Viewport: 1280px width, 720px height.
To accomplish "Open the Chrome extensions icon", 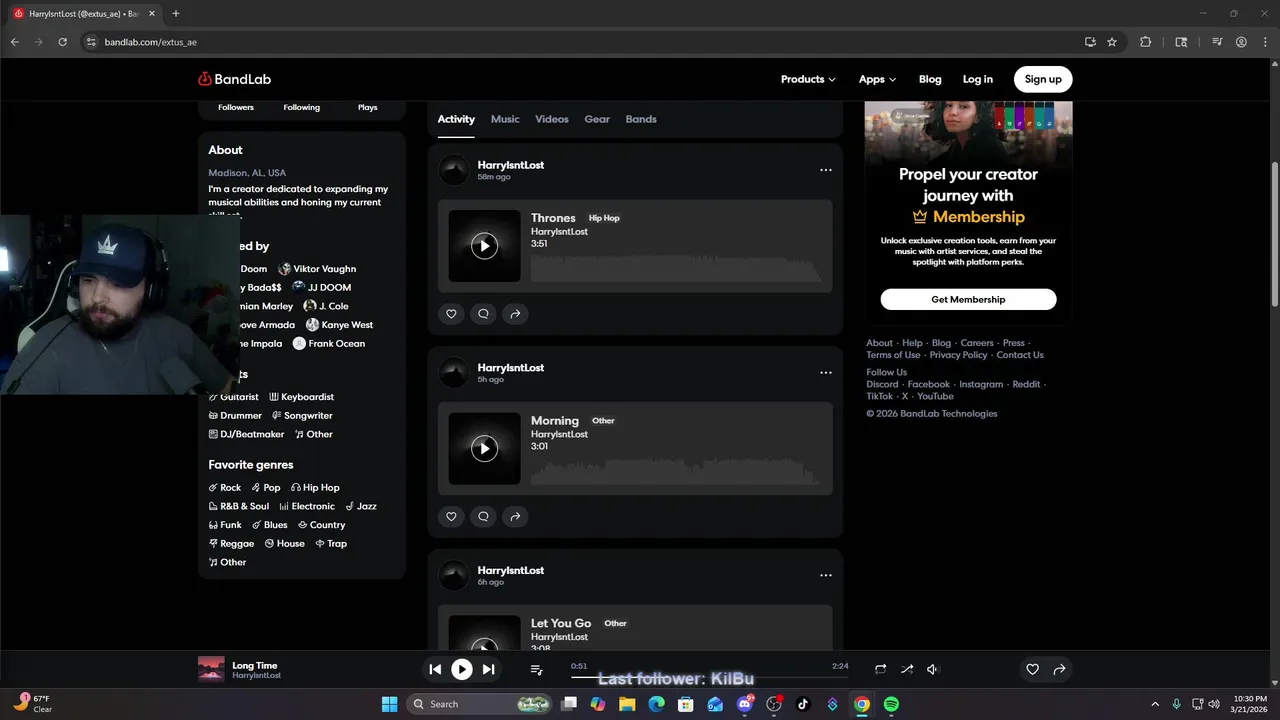I will [1146, 42].
